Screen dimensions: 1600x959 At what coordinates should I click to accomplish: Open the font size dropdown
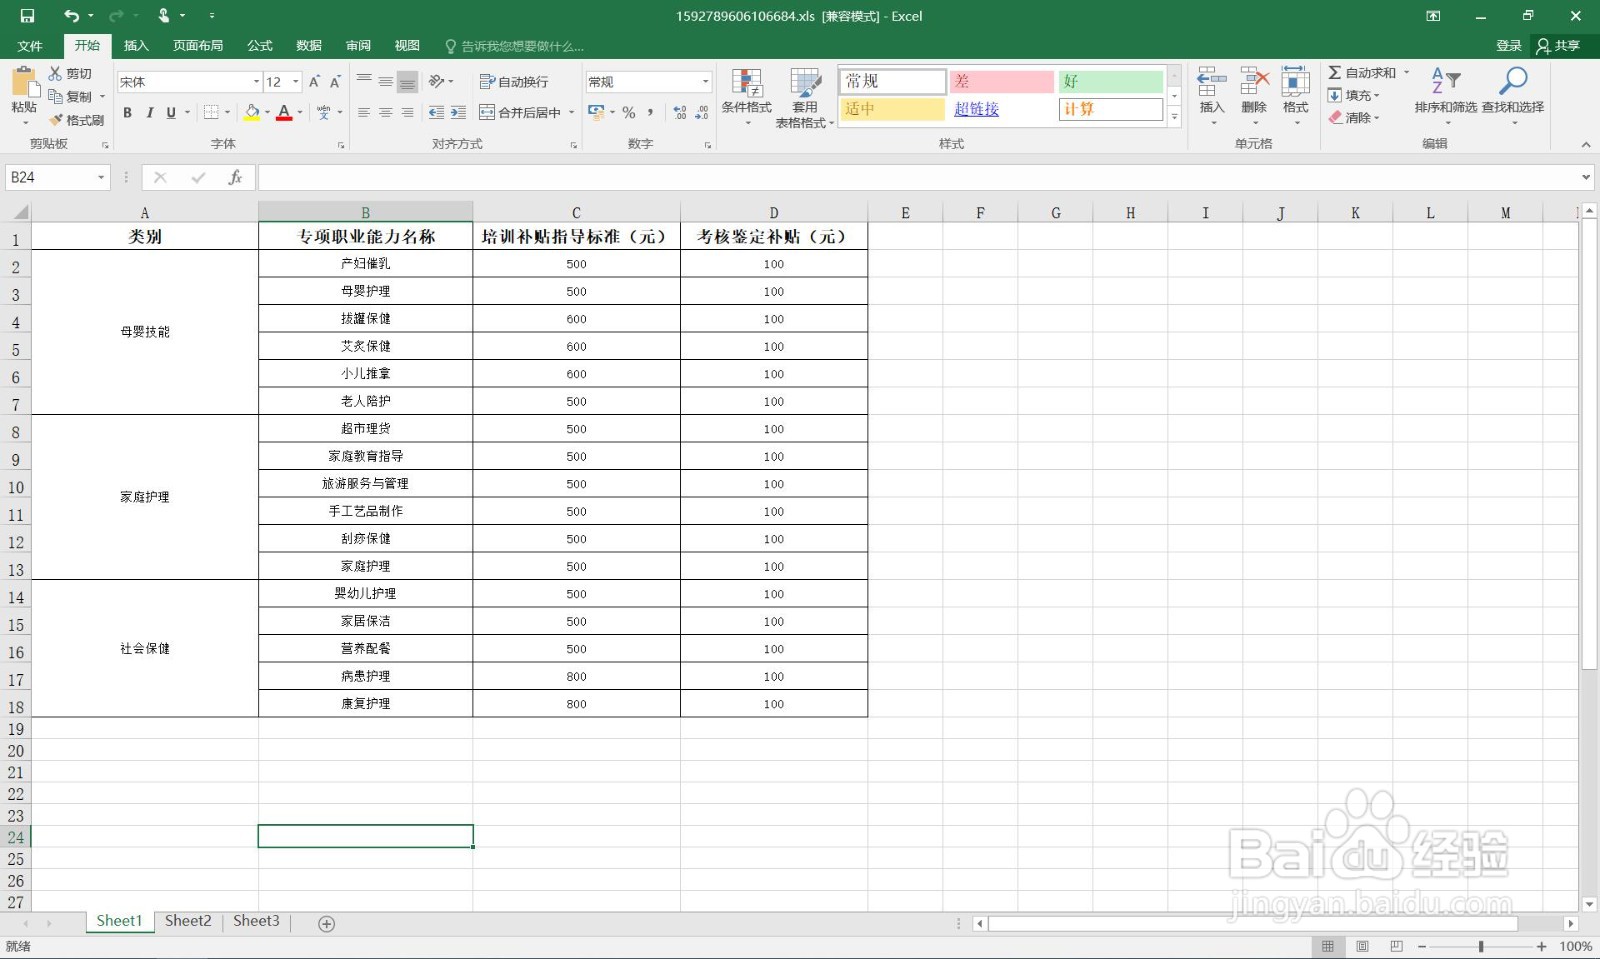(296, 82)
